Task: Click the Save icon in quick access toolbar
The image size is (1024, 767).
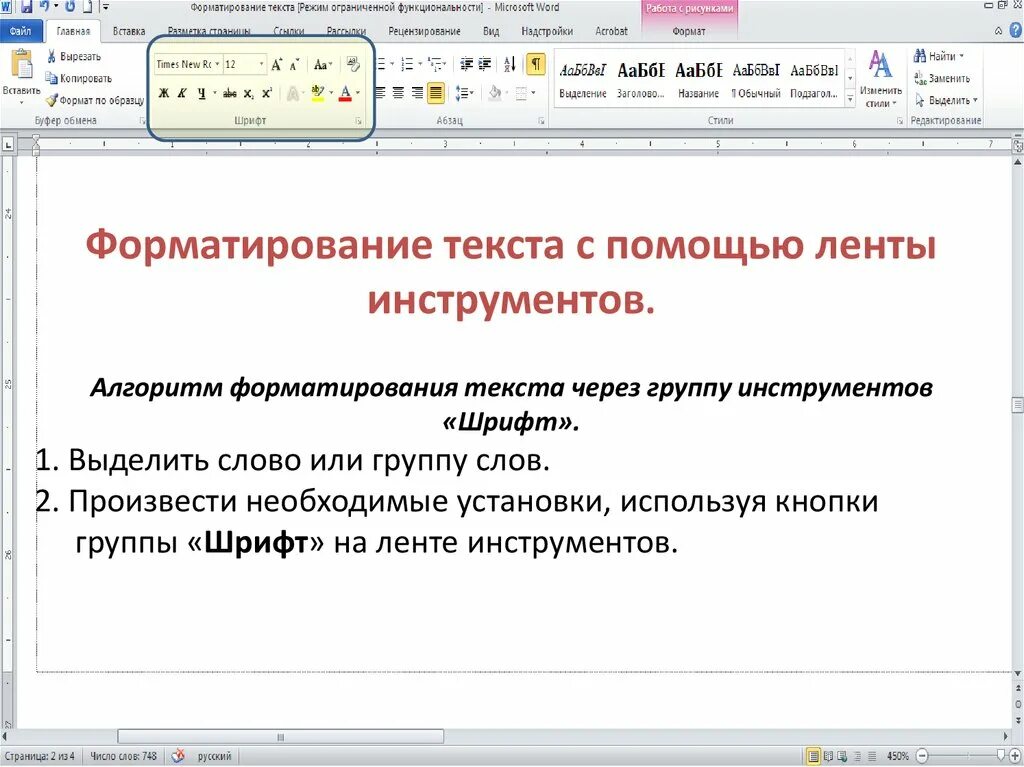Action: coord(27,7)
